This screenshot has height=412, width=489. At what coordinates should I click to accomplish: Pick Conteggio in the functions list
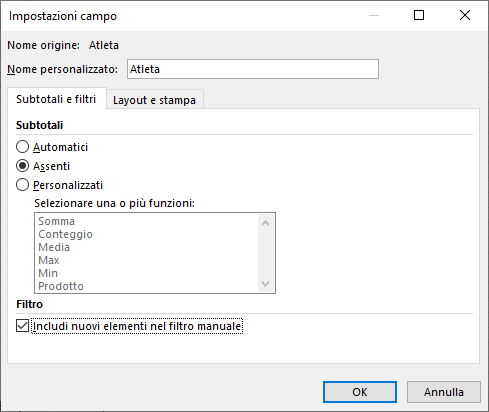point(147,234)
